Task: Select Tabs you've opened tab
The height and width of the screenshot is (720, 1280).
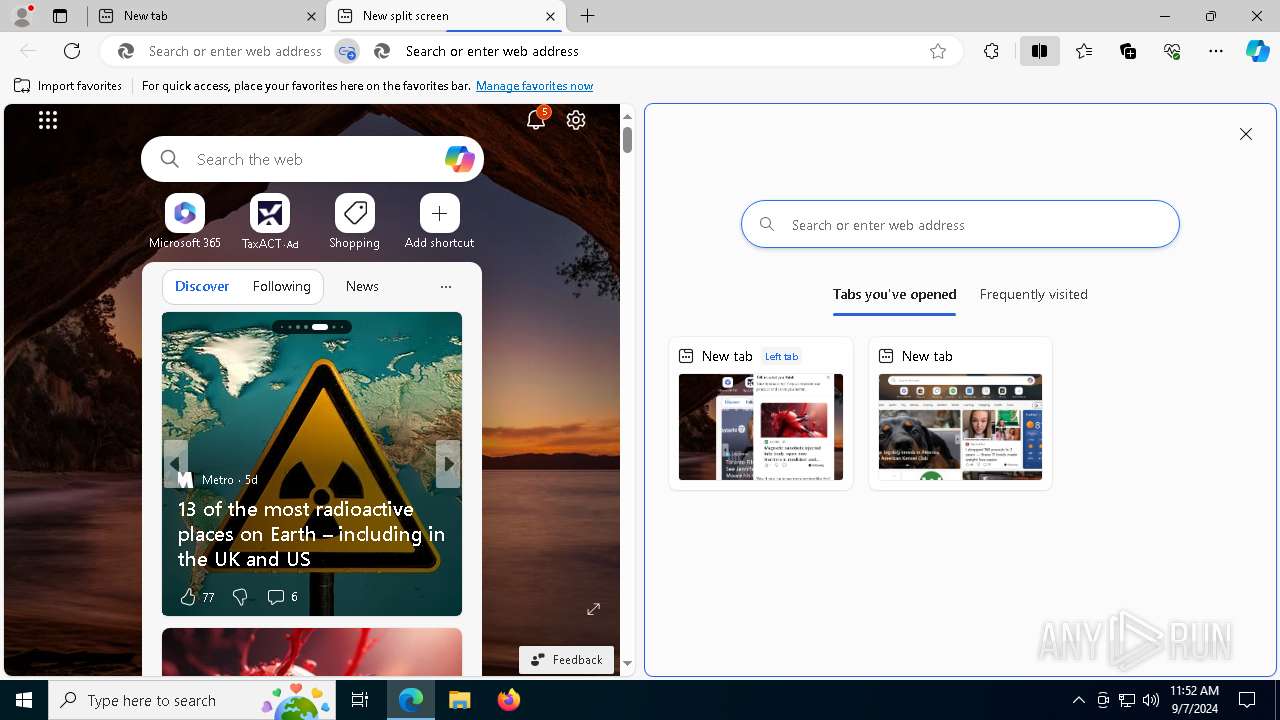Action: coord(894,294)
